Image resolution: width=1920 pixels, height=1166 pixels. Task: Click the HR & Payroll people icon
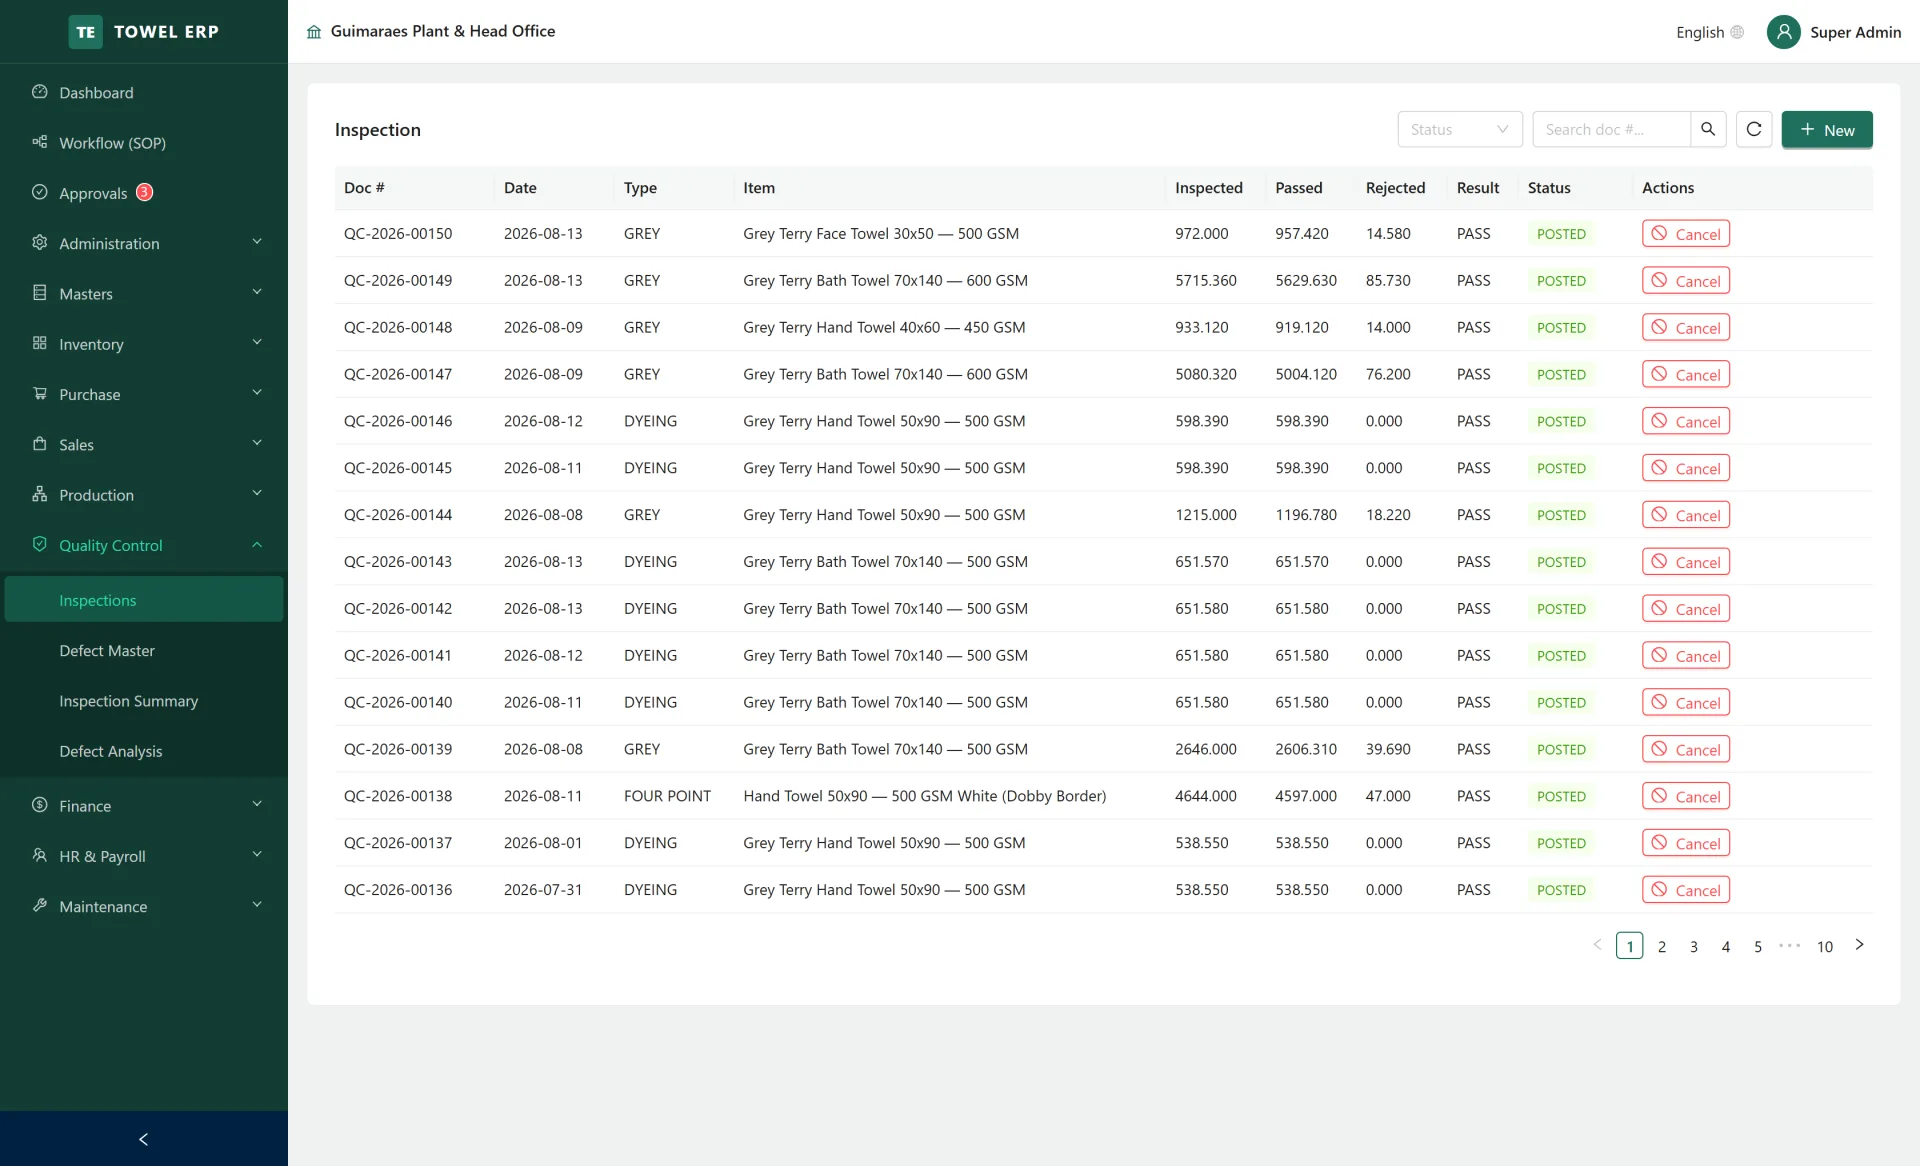40,856
